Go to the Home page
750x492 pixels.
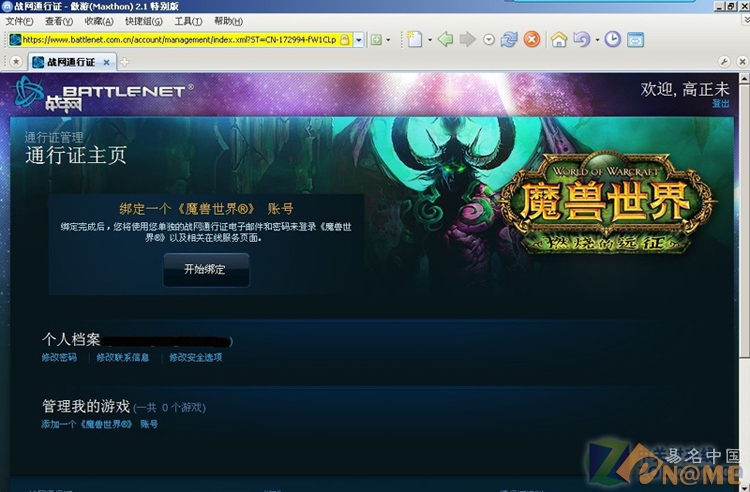(559, 39)
